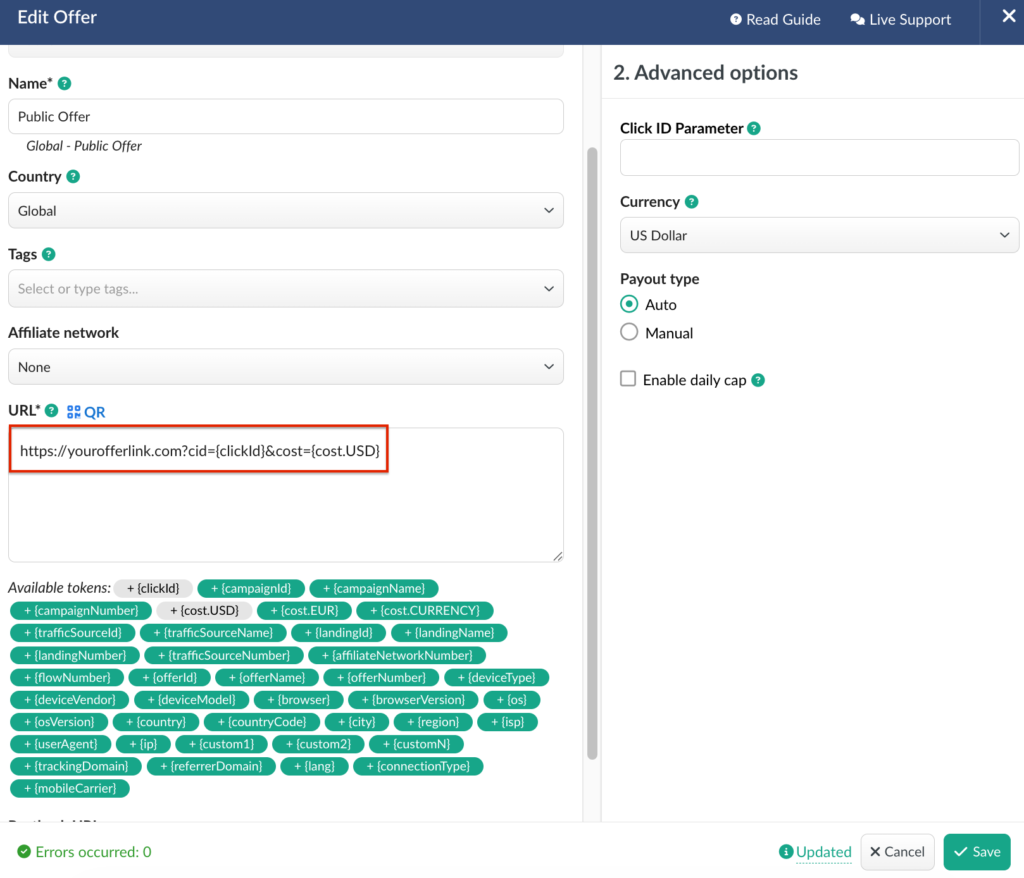Click help icon beside Enable daily cap
This screenshot has height=878, width=1024.
[x=758, y=380]
